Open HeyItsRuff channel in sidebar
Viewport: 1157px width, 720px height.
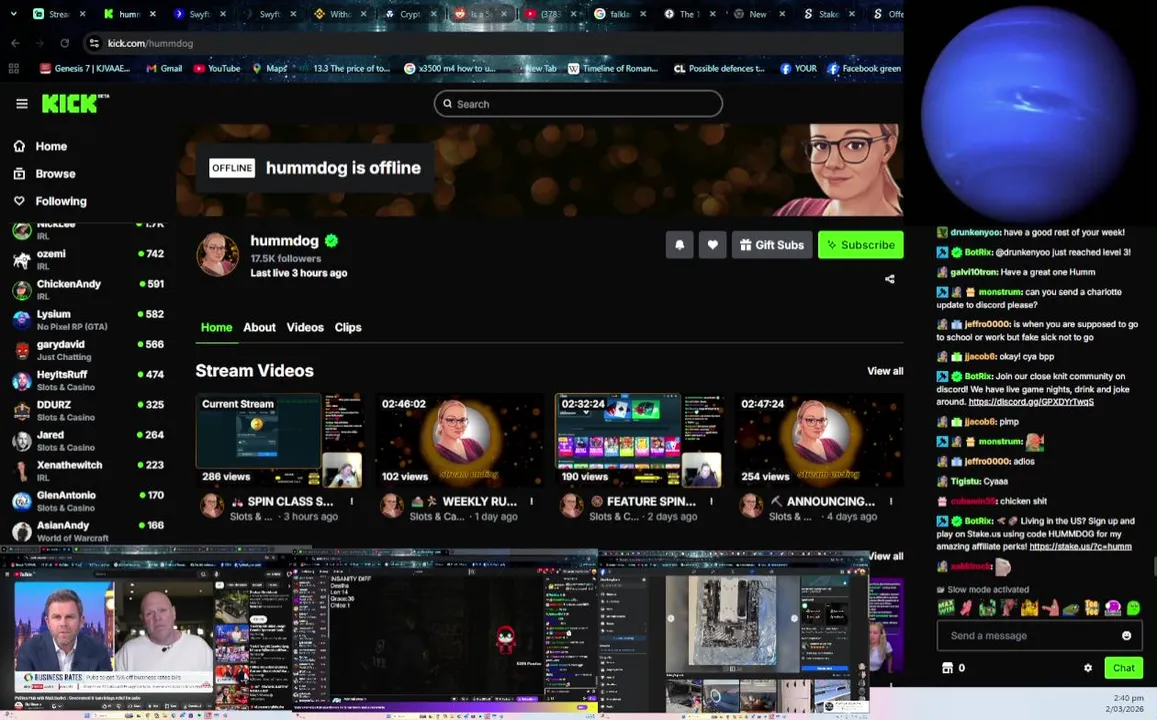(x=89, y=380)
